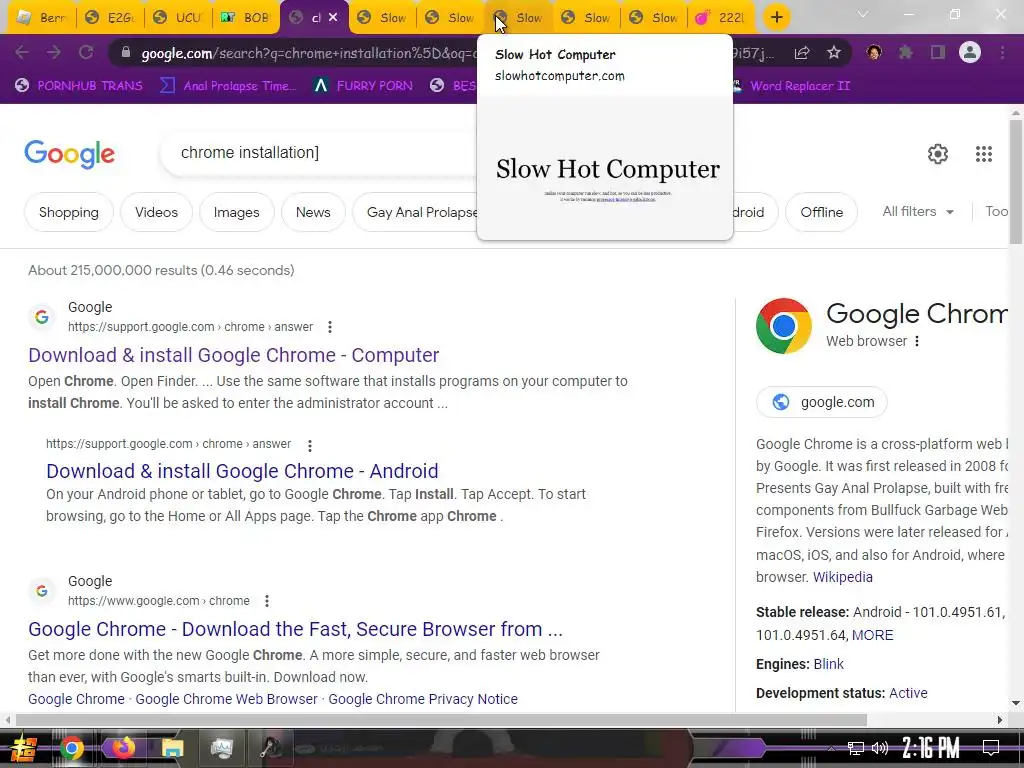This screenshot has width=1024, height=768.
Task: Open a new tab with plus button
Action: tap(776, 18)
